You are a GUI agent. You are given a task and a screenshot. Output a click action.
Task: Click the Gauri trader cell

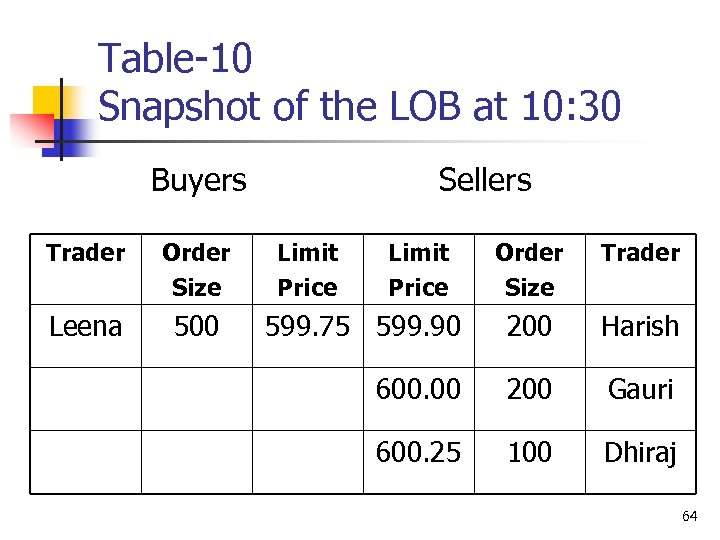[641, 389]
